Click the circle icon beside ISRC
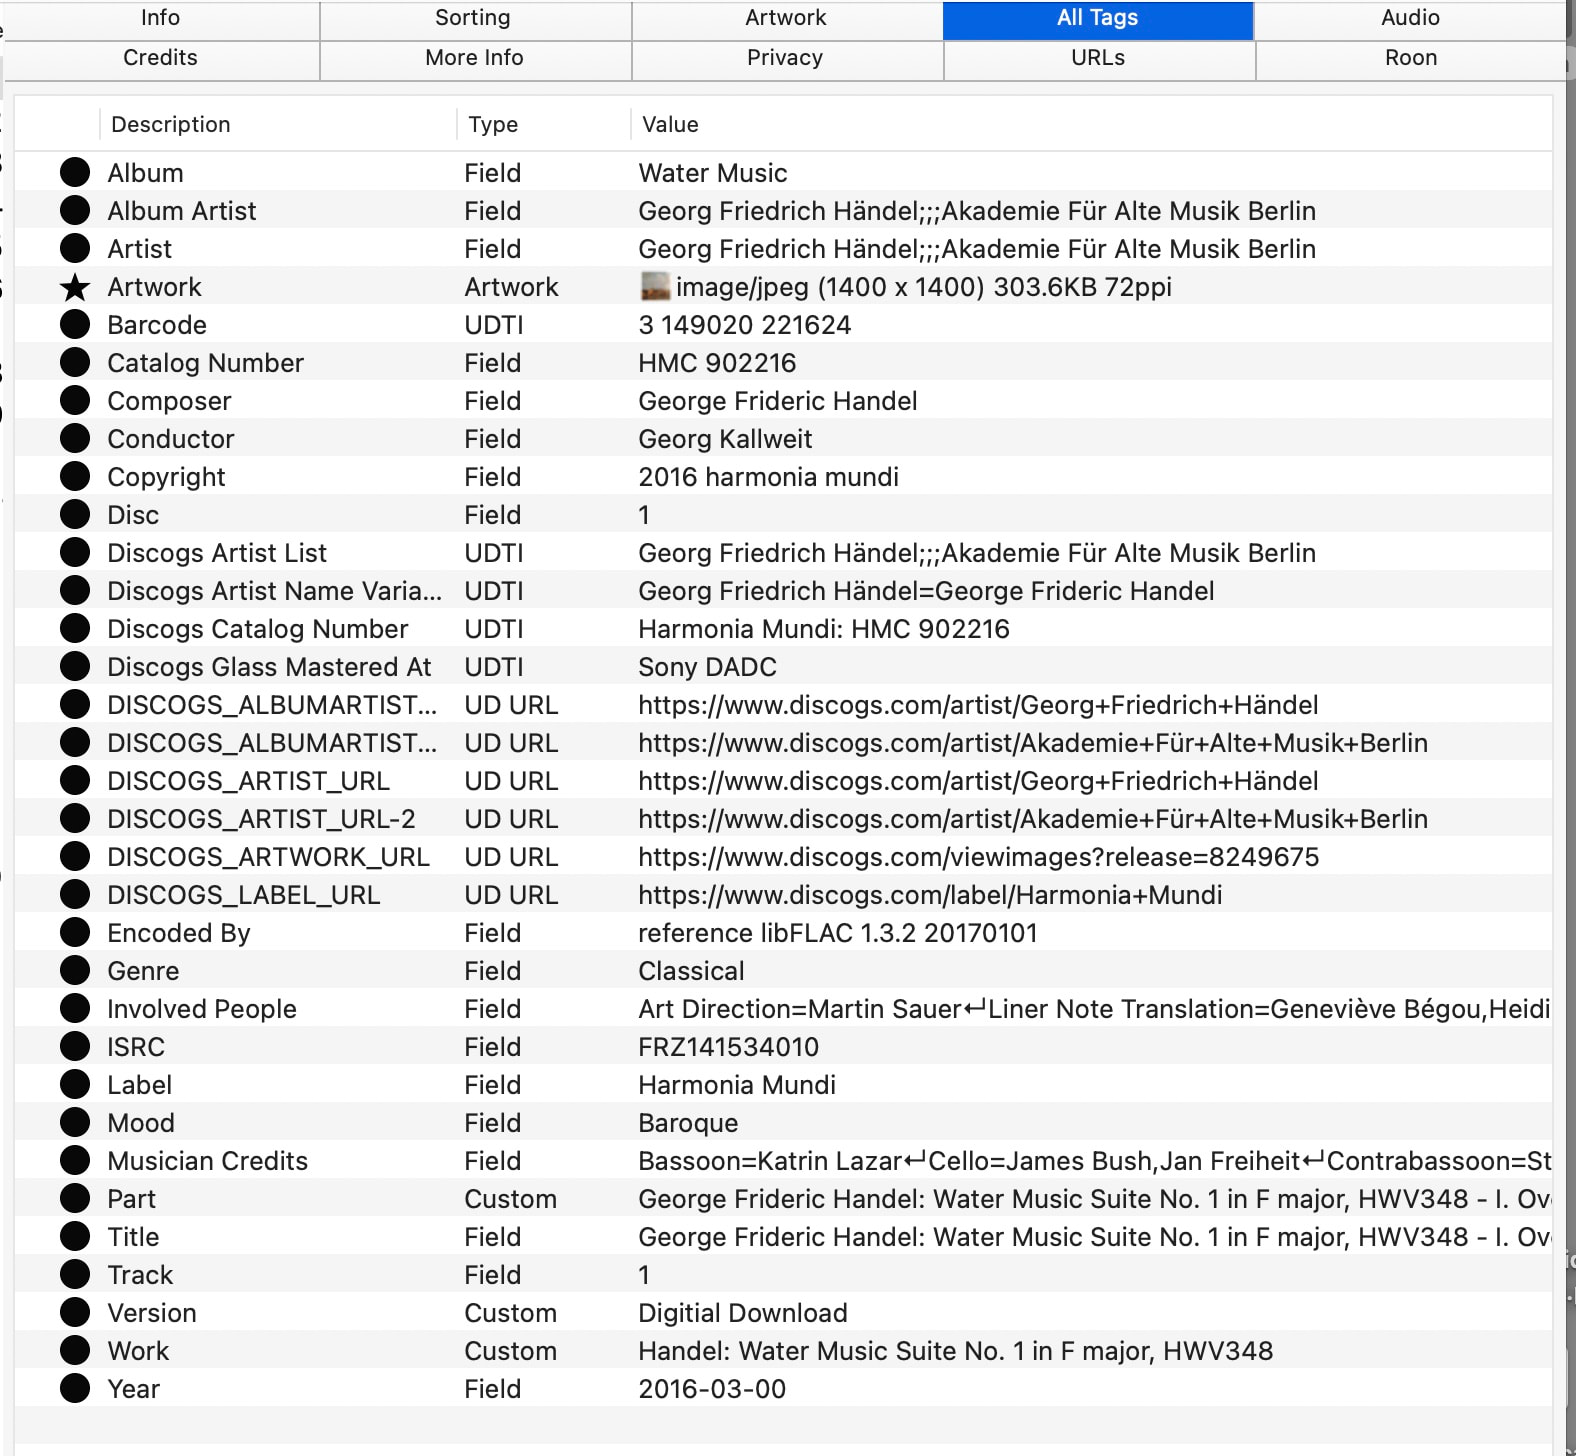Screen dimensions: 1576x1456 [75, 1047]
